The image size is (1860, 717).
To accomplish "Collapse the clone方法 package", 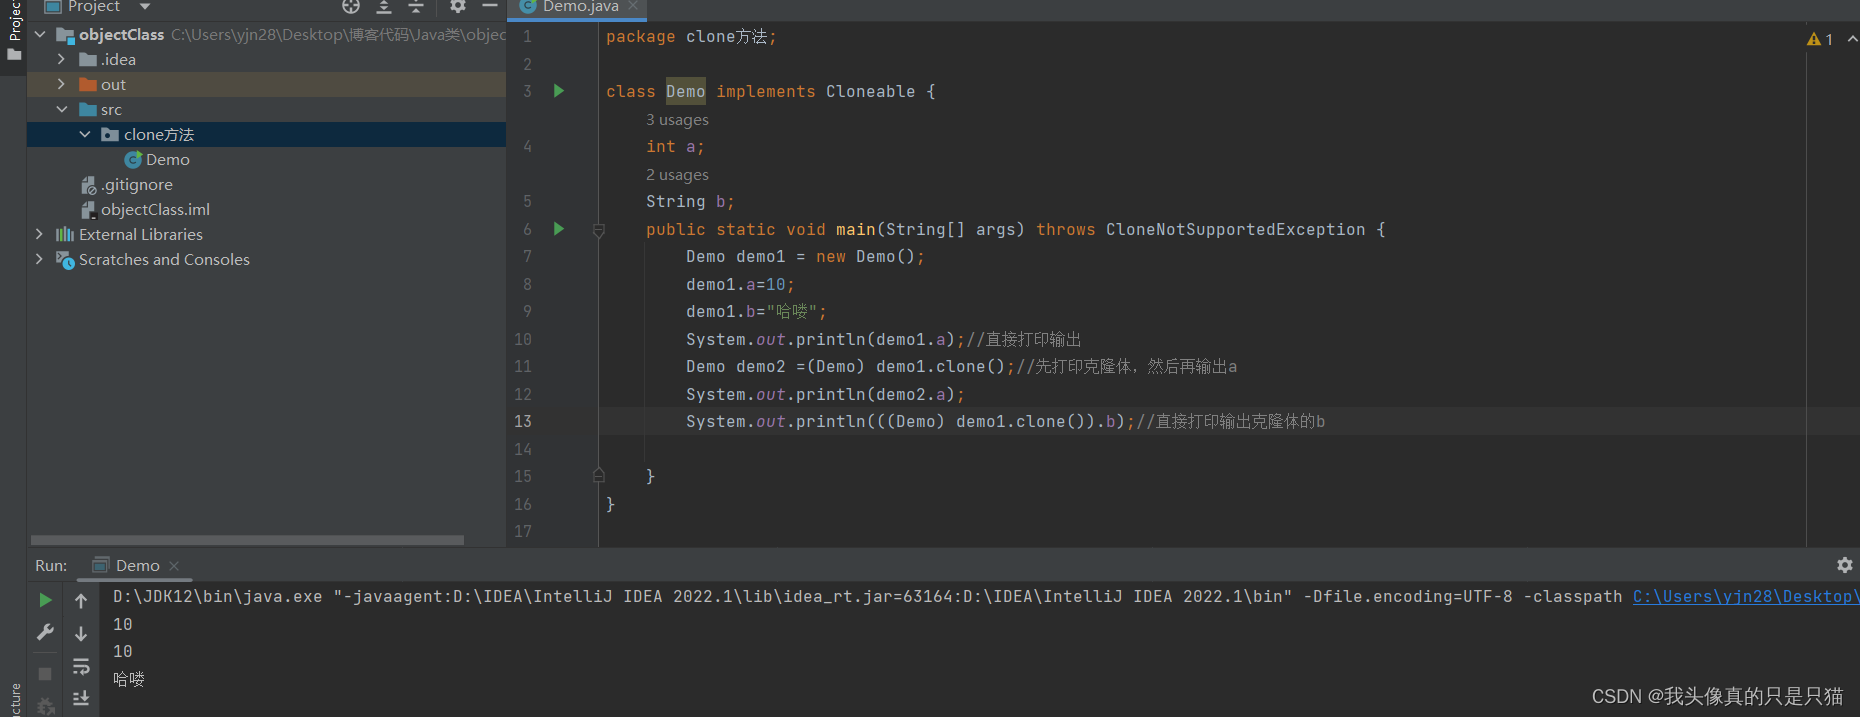I will [85, 135].
